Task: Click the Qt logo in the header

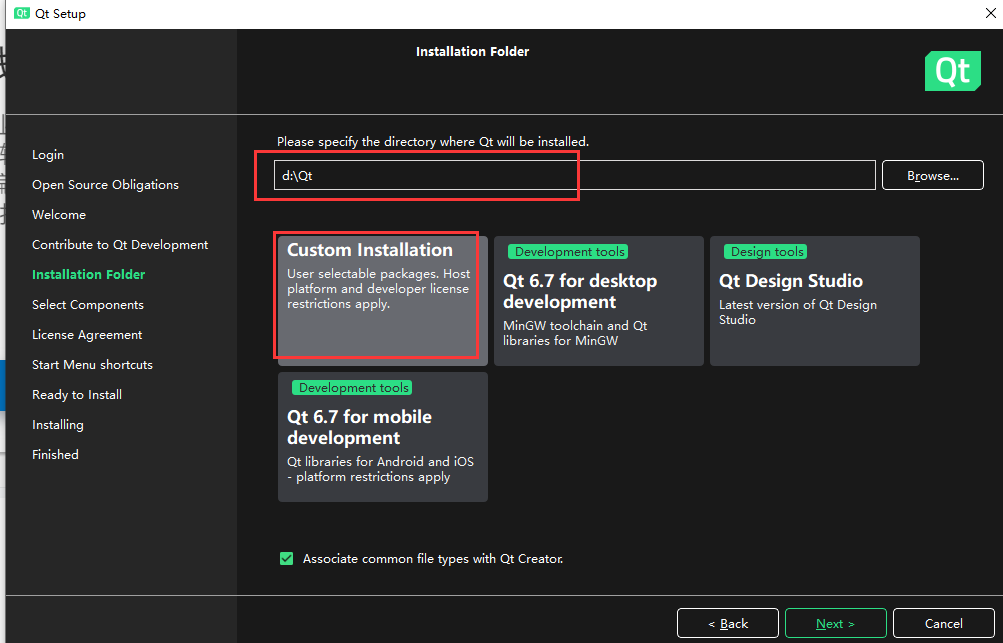Action: pos(952,70)
